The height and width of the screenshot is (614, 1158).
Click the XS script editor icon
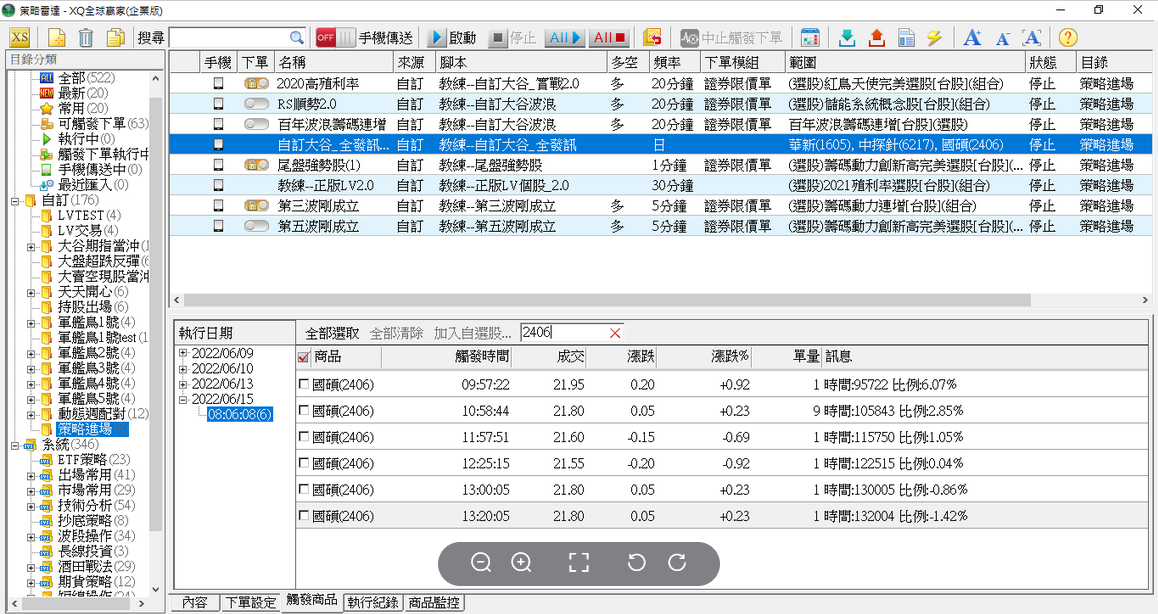(x=20, y=38)
